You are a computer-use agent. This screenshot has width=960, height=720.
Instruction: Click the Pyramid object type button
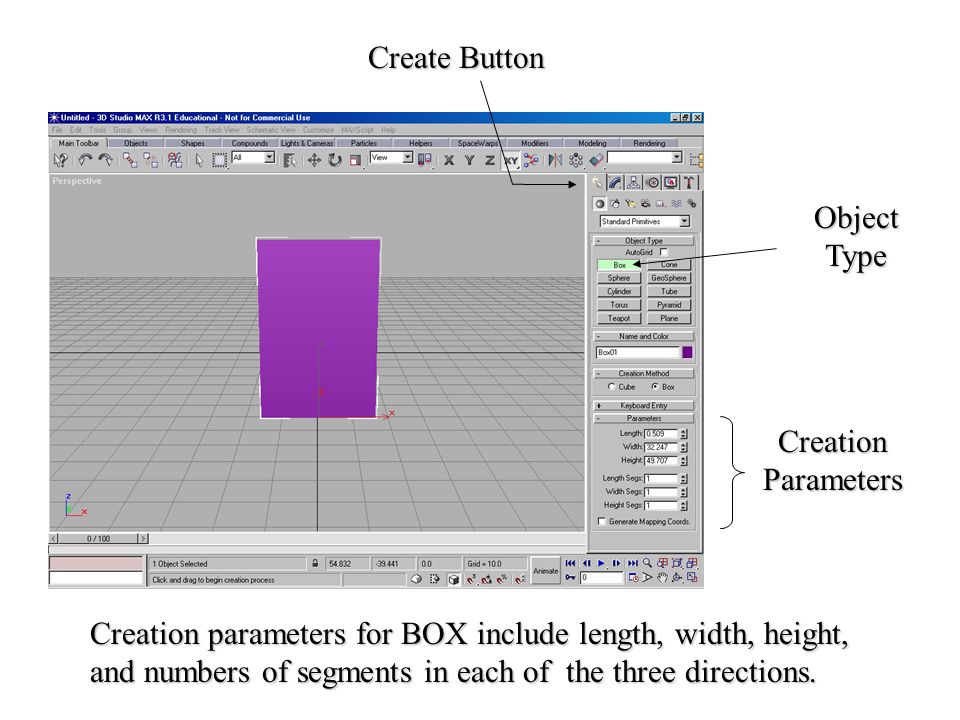[x=669, y=305]
